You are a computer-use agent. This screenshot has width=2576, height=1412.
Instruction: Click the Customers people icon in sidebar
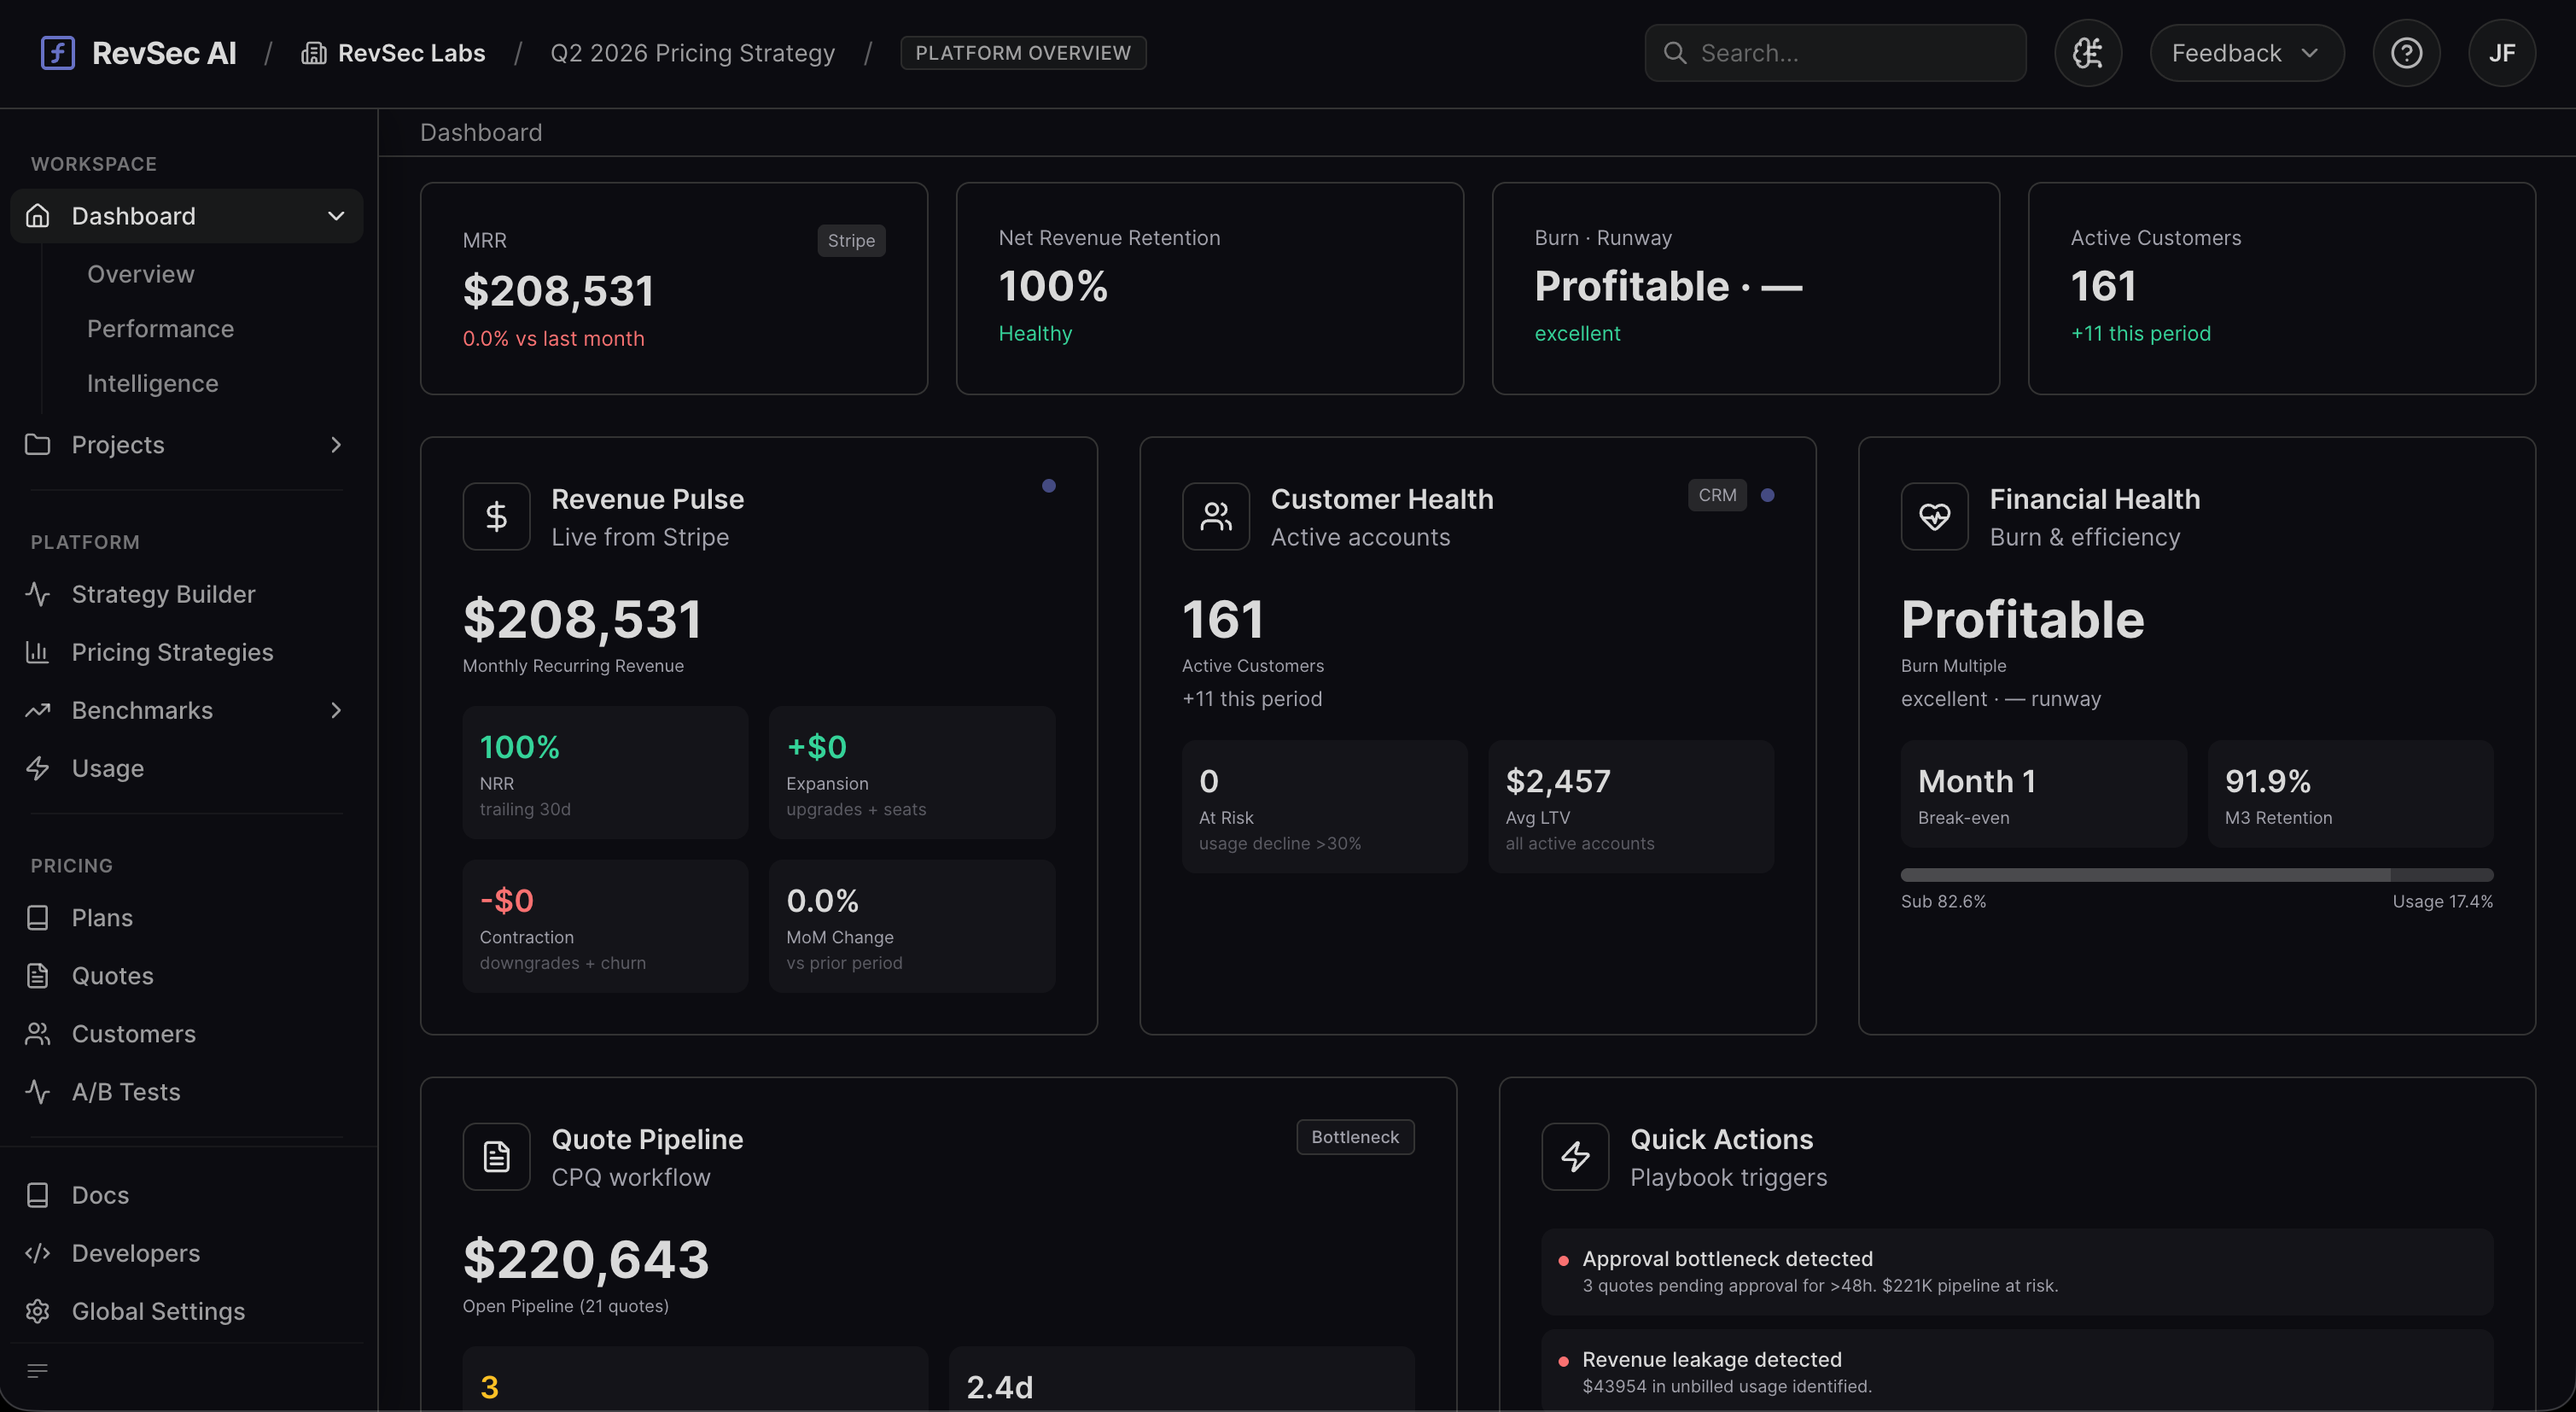click(37, 1033)
